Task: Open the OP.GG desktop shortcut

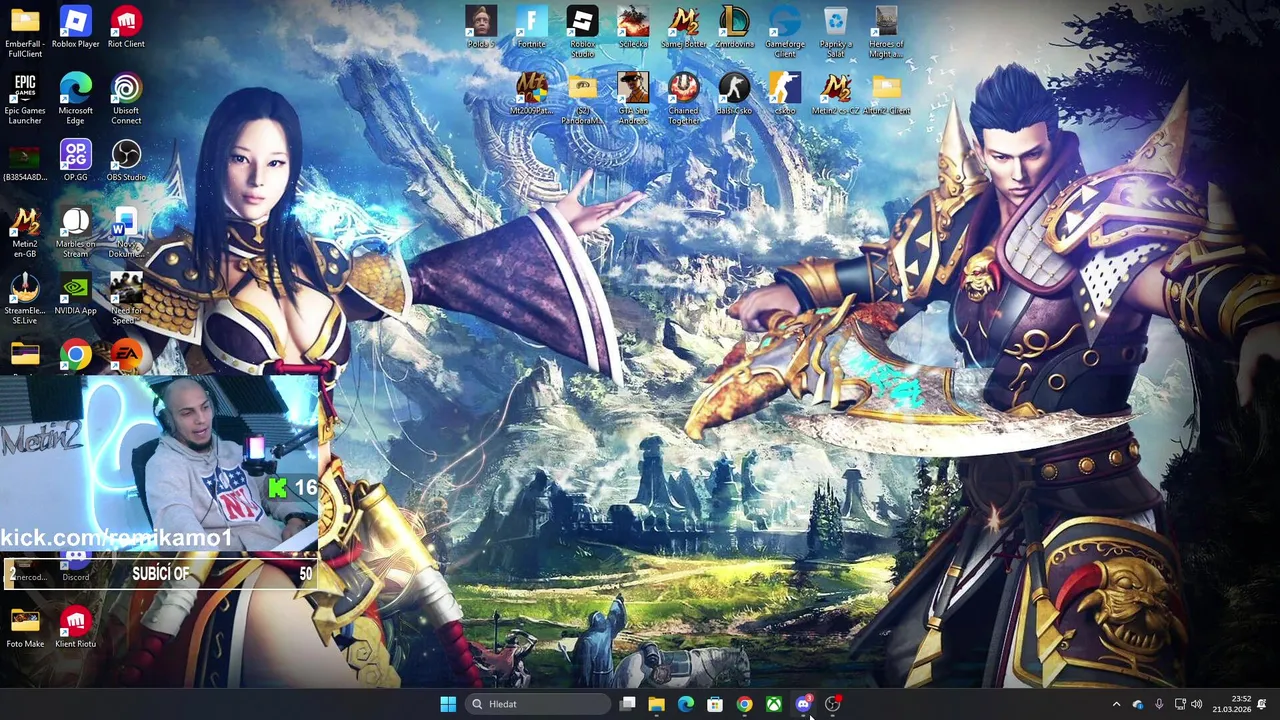Action: (x=75, y=161)
